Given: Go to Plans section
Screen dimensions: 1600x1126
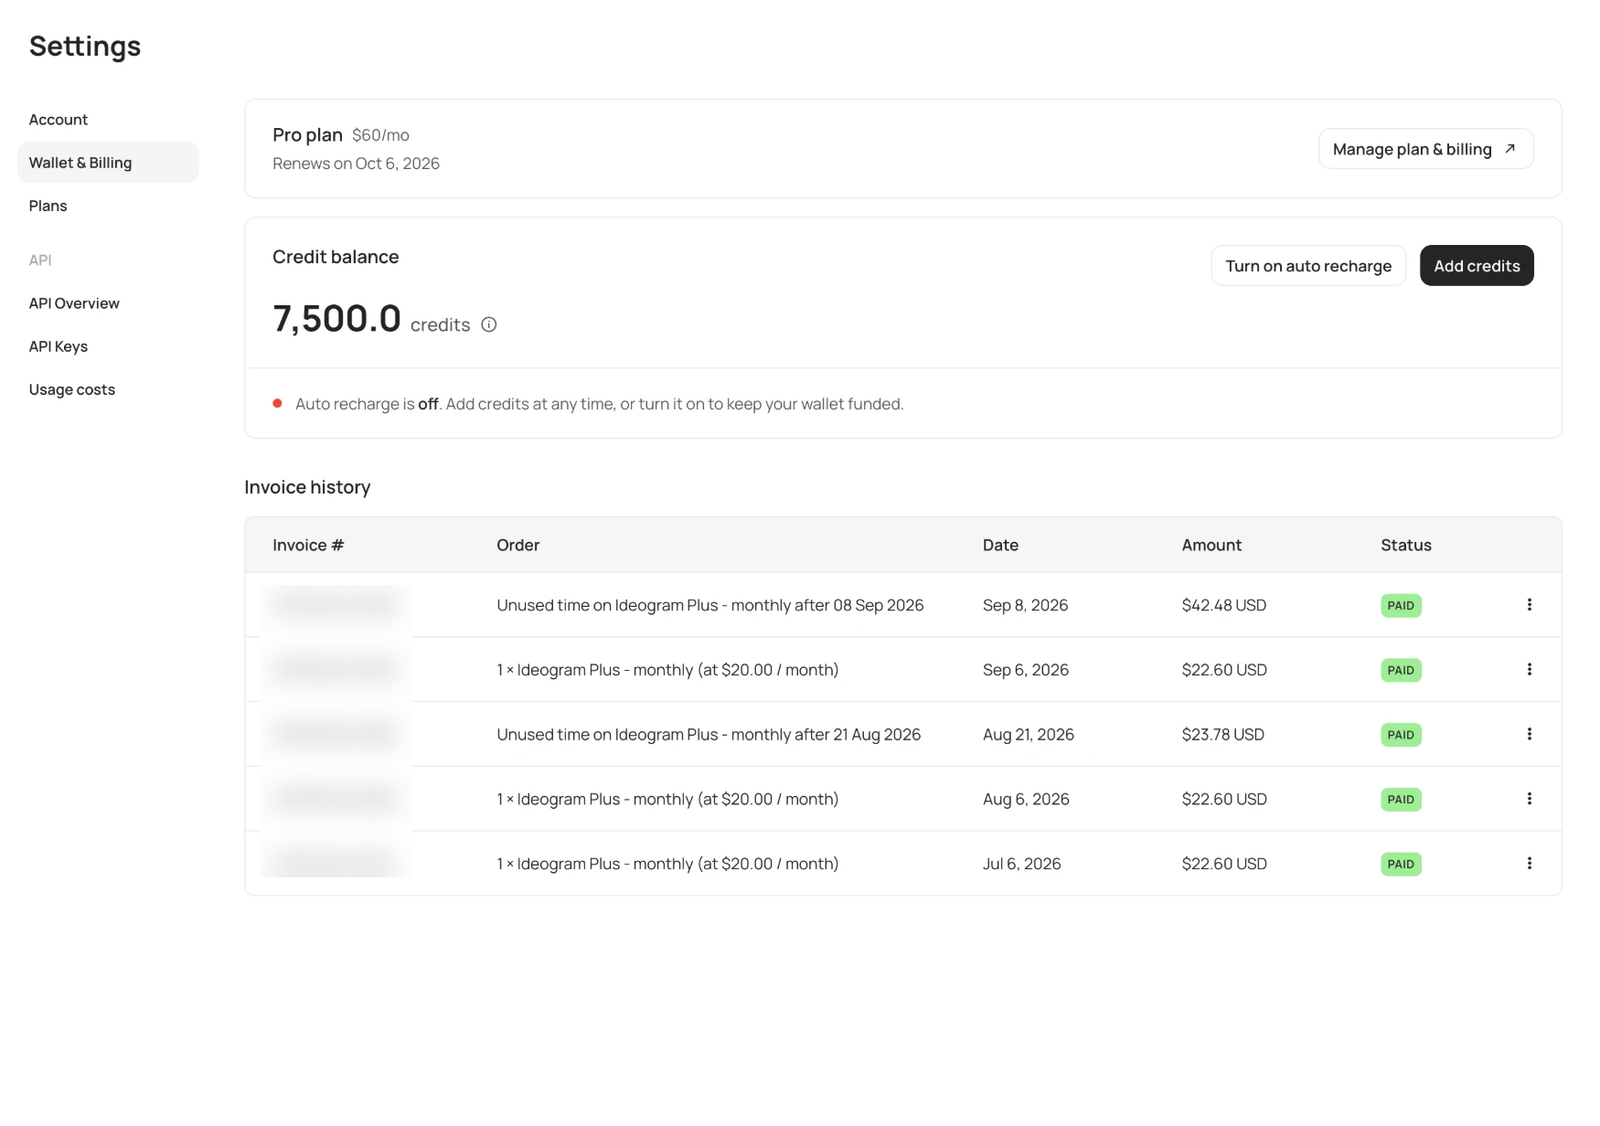Looking at the screenshot, I should (x=48, y=206).
